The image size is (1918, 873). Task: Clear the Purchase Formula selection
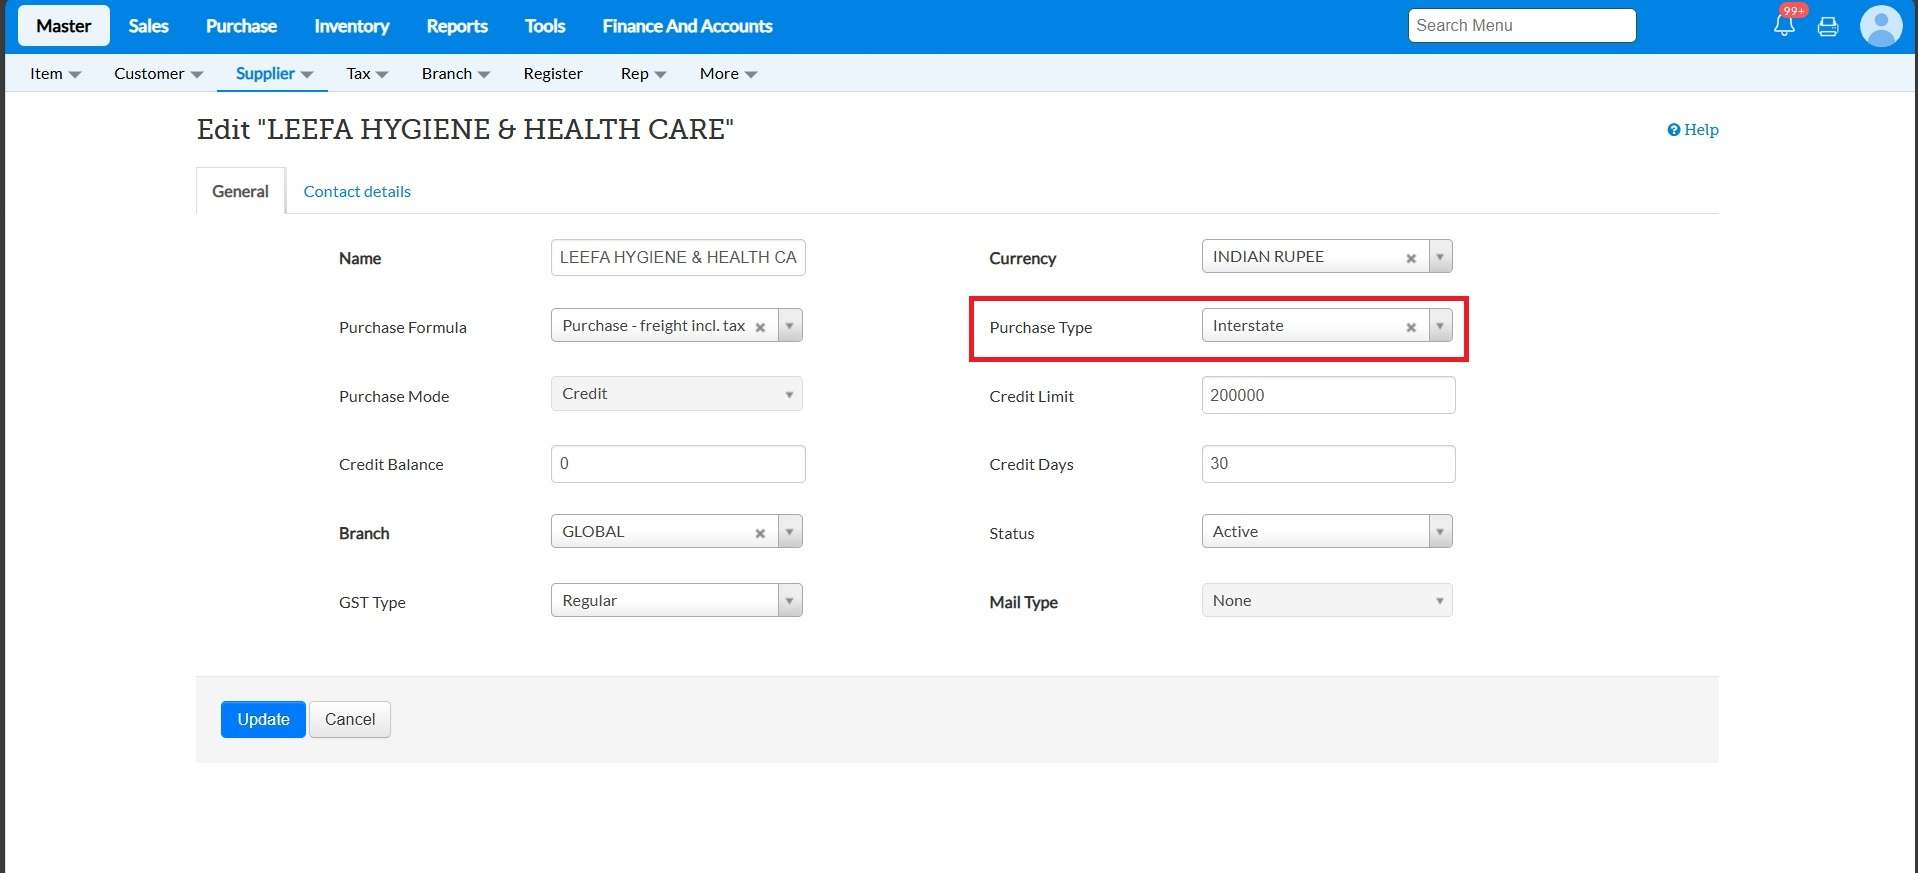[760, 327]
